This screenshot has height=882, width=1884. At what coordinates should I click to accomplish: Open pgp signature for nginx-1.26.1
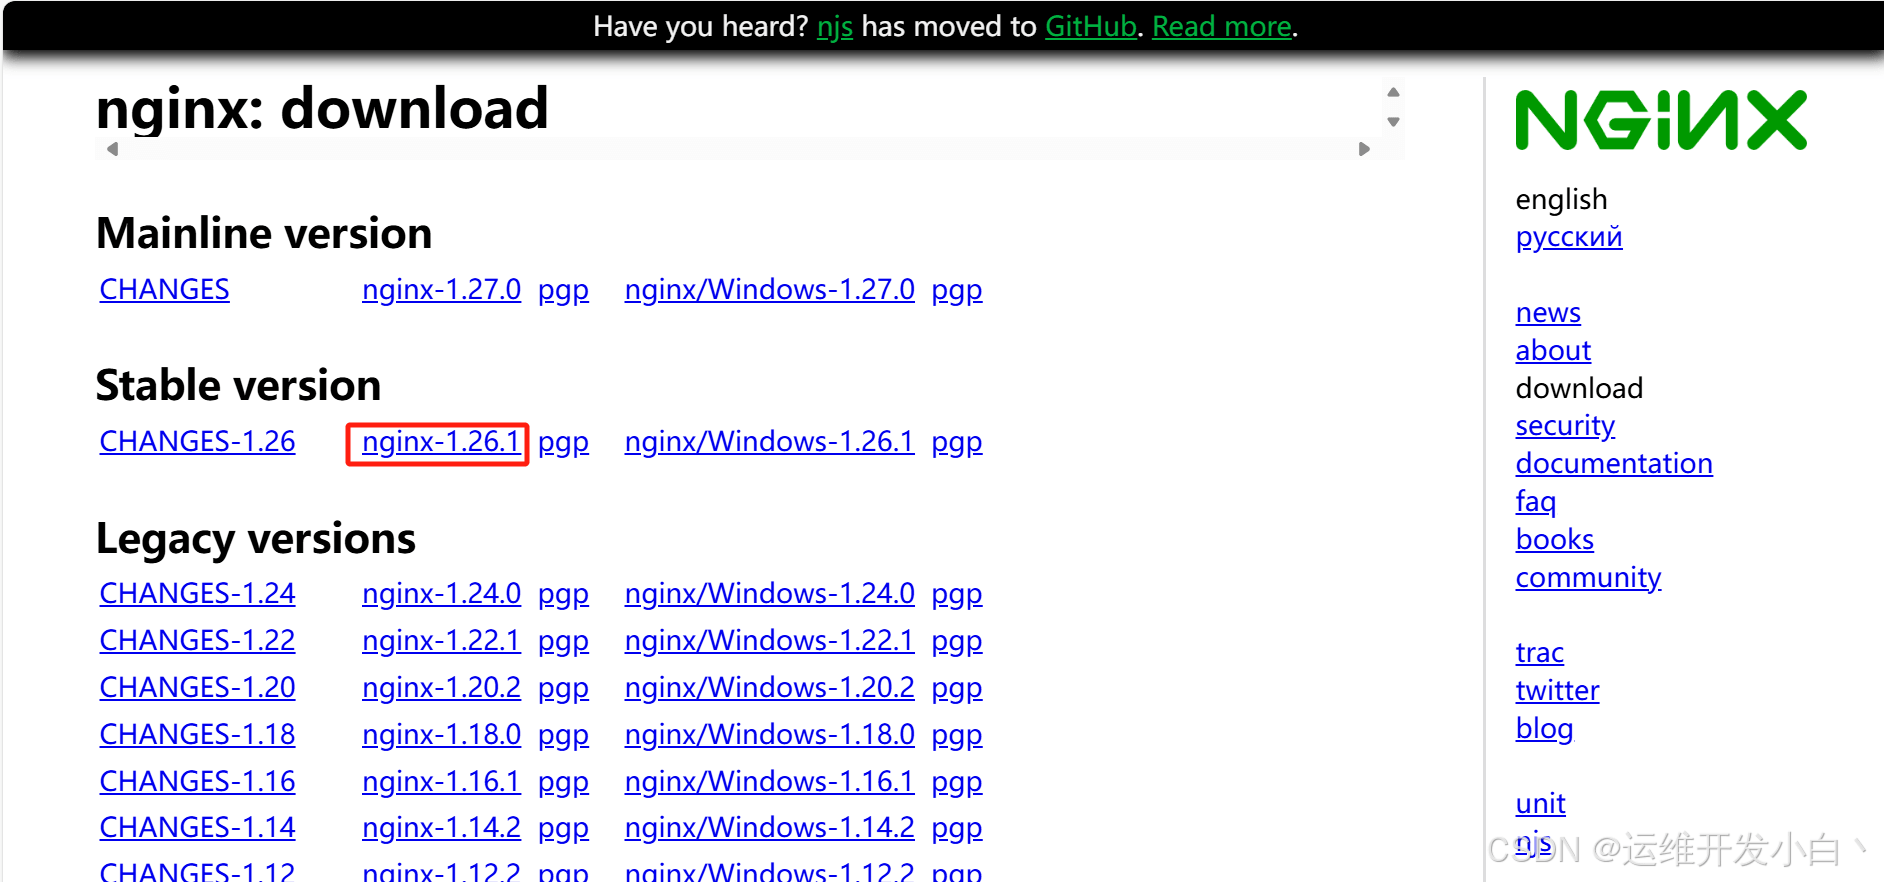[x=563, y=442]
